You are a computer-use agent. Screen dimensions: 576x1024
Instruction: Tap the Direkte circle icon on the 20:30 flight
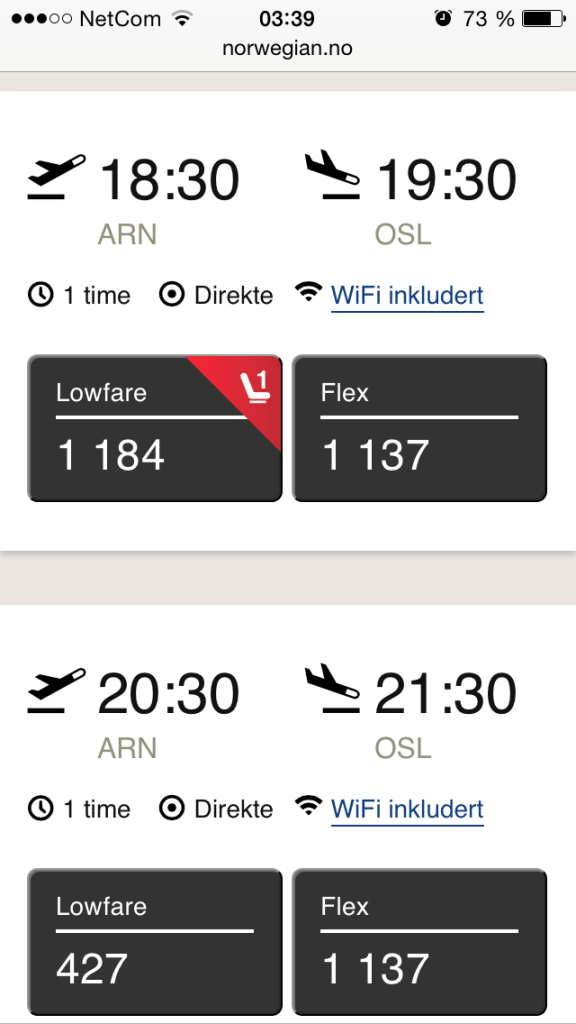tap(172, 808)
